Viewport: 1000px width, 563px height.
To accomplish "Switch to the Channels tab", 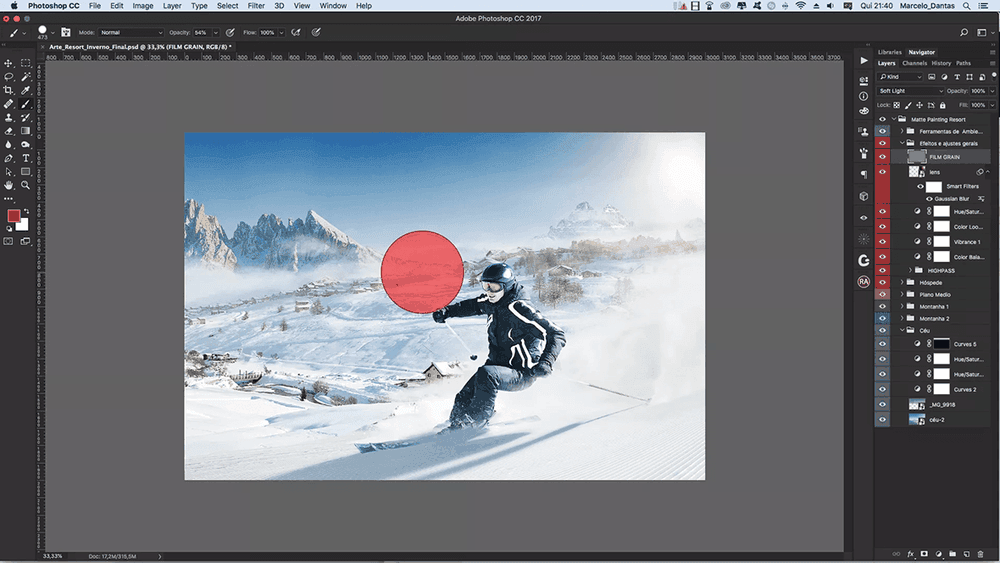I will click(x=914, y=63).
